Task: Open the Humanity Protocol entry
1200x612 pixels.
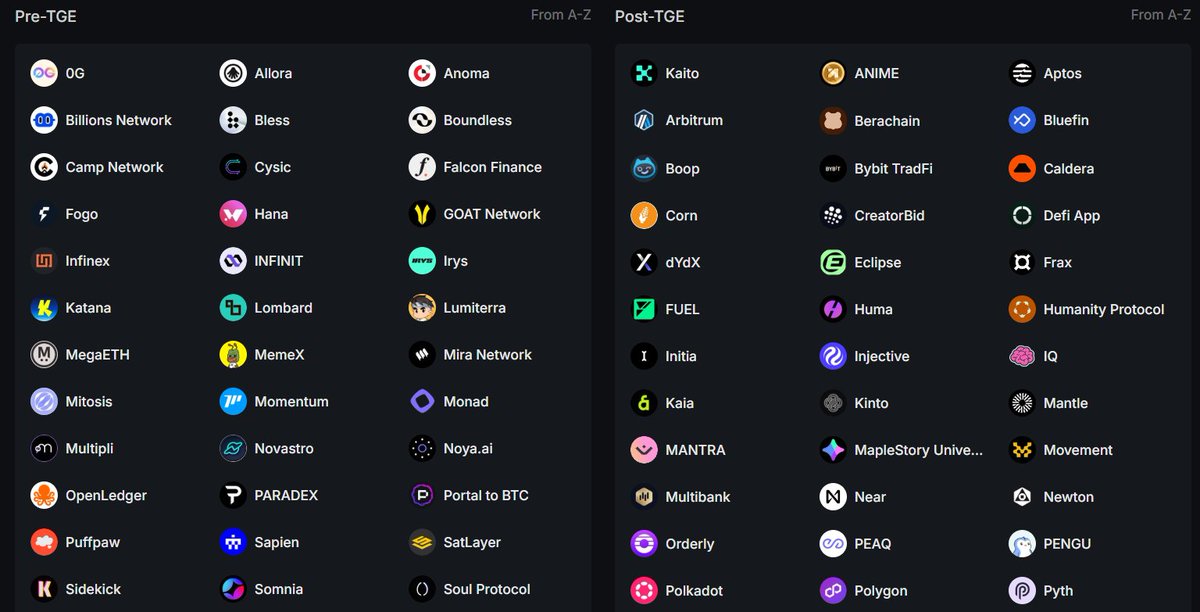Action: point(1104,309)
